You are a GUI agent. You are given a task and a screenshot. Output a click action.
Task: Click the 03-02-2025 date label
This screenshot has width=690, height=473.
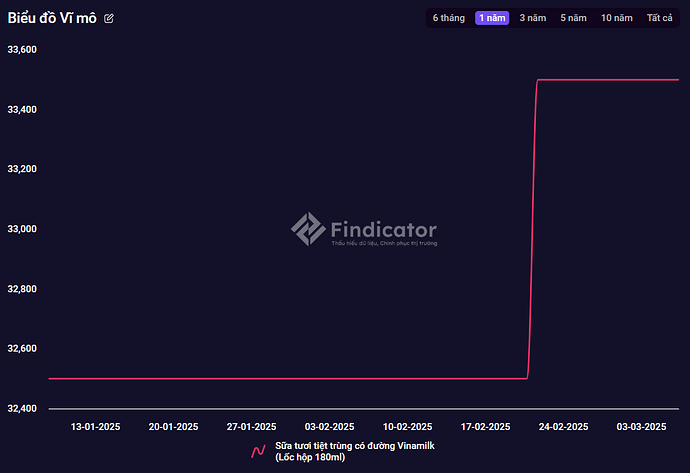330,427
